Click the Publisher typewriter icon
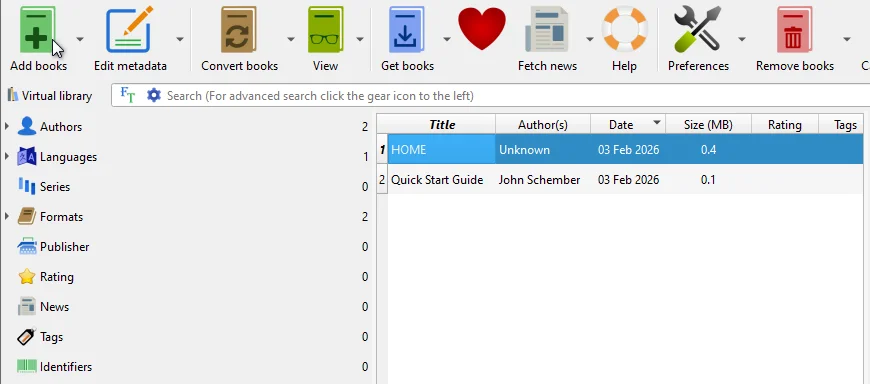Image resolution: width=870 pixels, height=384 pixels. (27, 246)
